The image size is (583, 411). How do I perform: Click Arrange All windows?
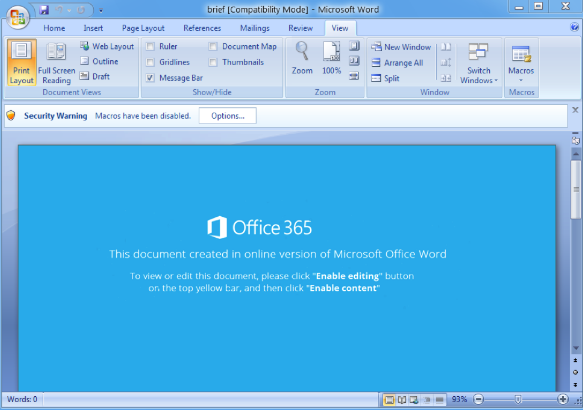tap(397, 63)
